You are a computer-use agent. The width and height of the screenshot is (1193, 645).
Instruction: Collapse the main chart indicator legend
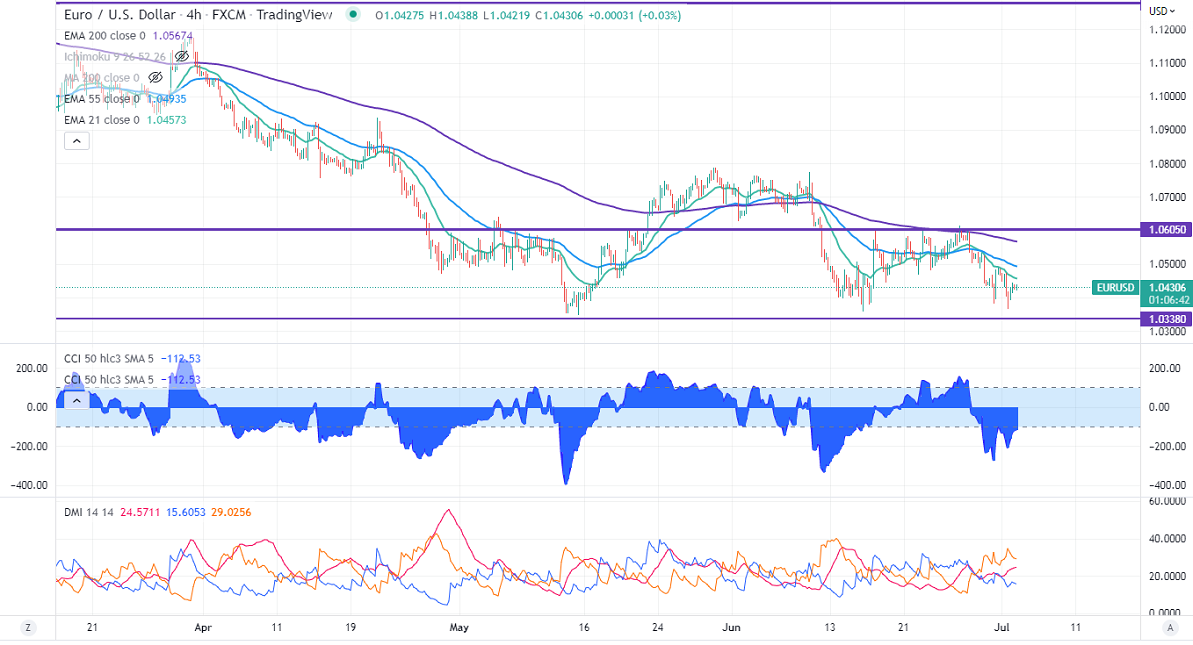coord(77,141)
